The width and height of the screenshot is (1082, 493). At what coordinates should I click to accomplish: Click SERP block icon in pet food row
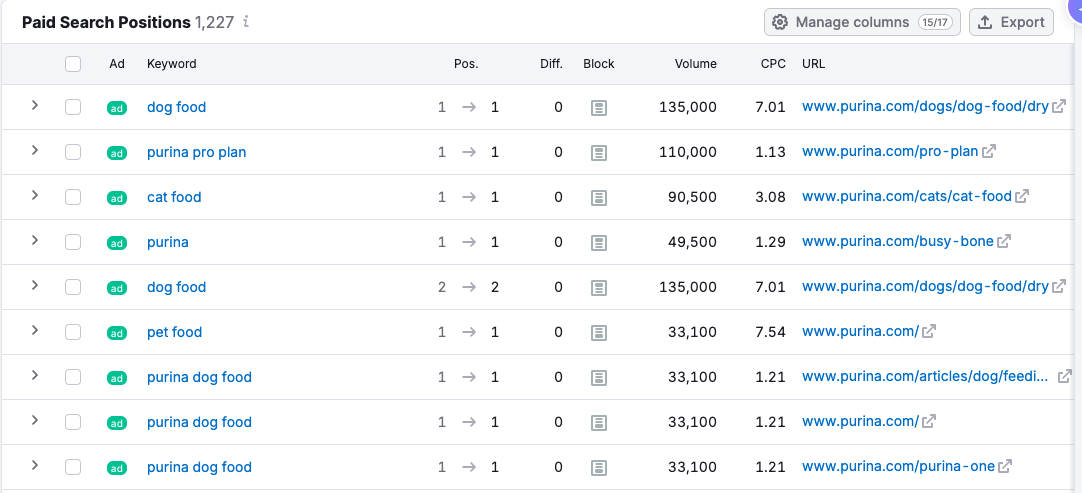[x=599, y=333]
